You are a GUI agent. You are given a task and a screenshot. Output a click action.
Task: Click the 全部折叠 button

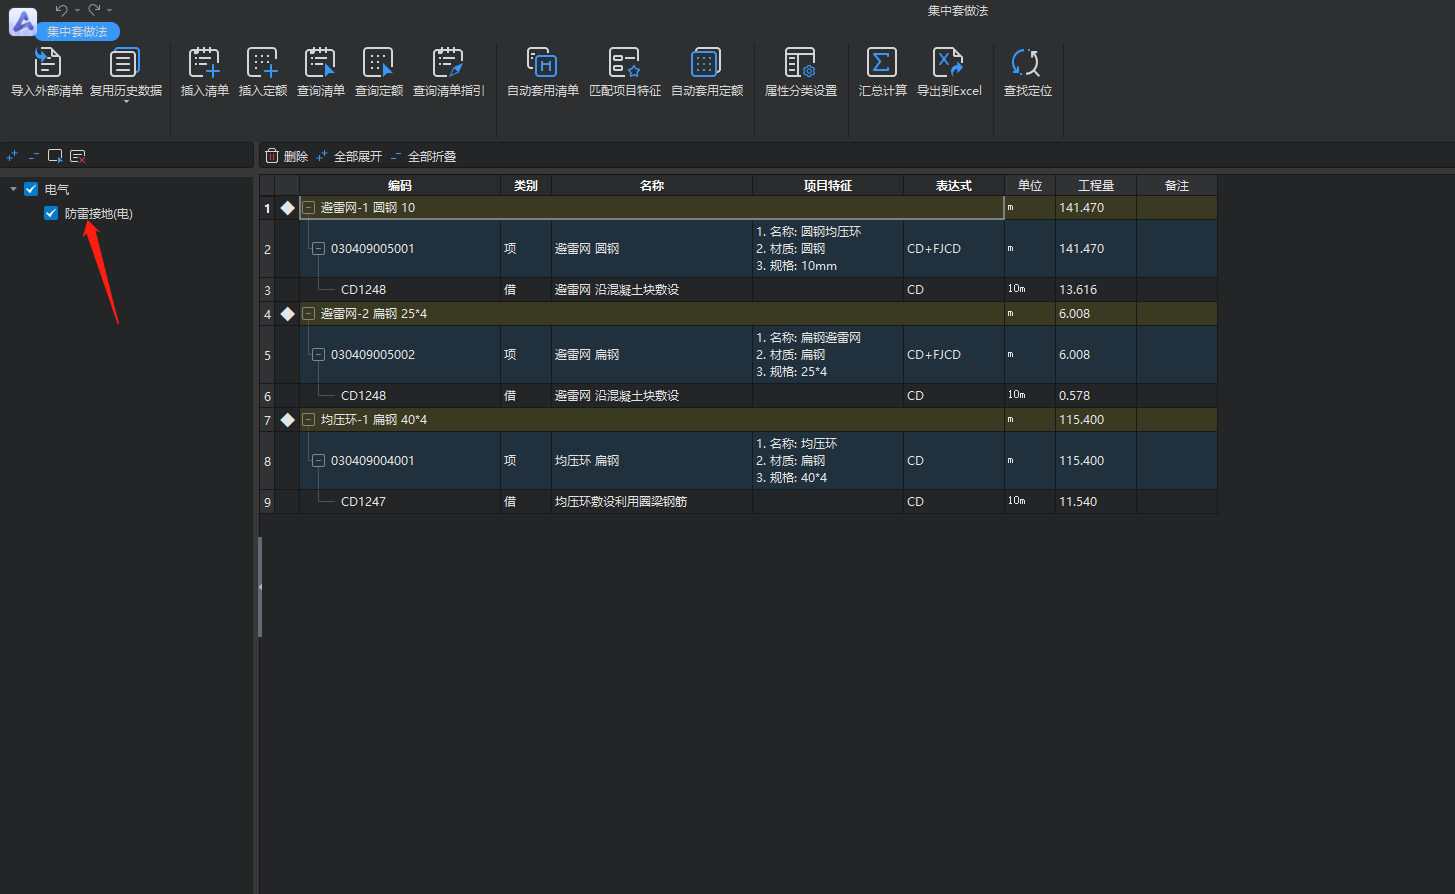[423, 156]
